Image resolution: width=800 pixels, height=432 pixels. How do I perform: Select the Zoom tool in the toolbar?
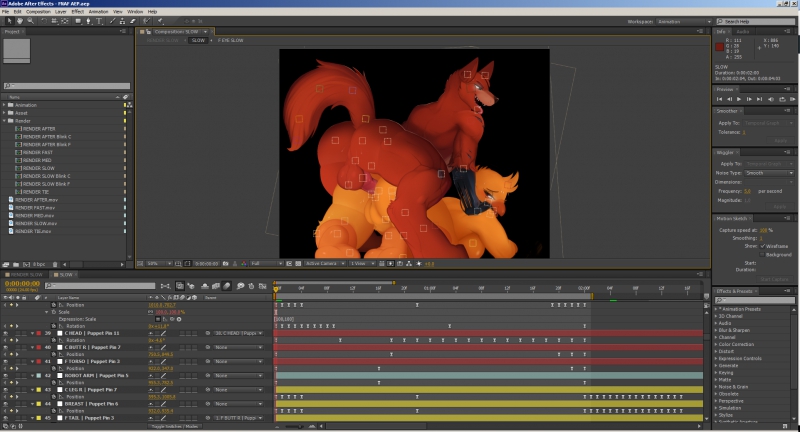[29, 19]
